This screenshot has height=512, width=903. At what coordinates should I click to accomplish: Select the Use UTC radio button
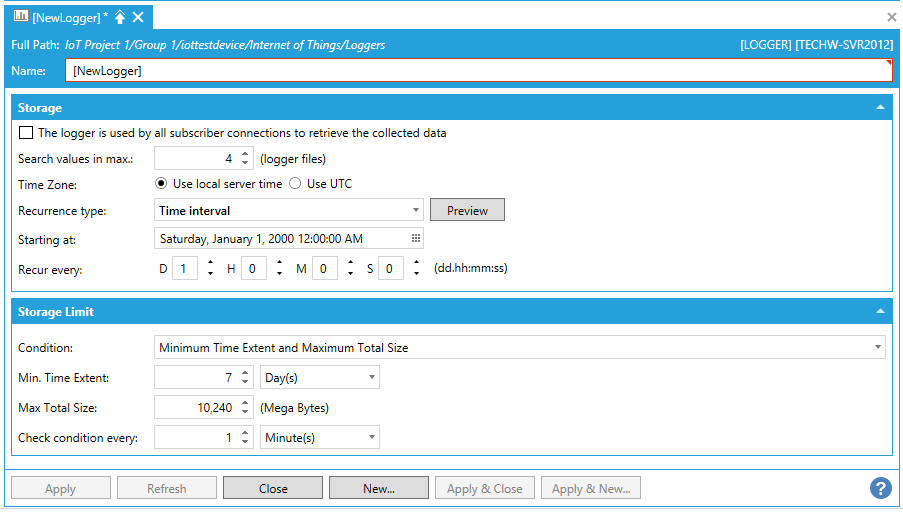[295, 184]
